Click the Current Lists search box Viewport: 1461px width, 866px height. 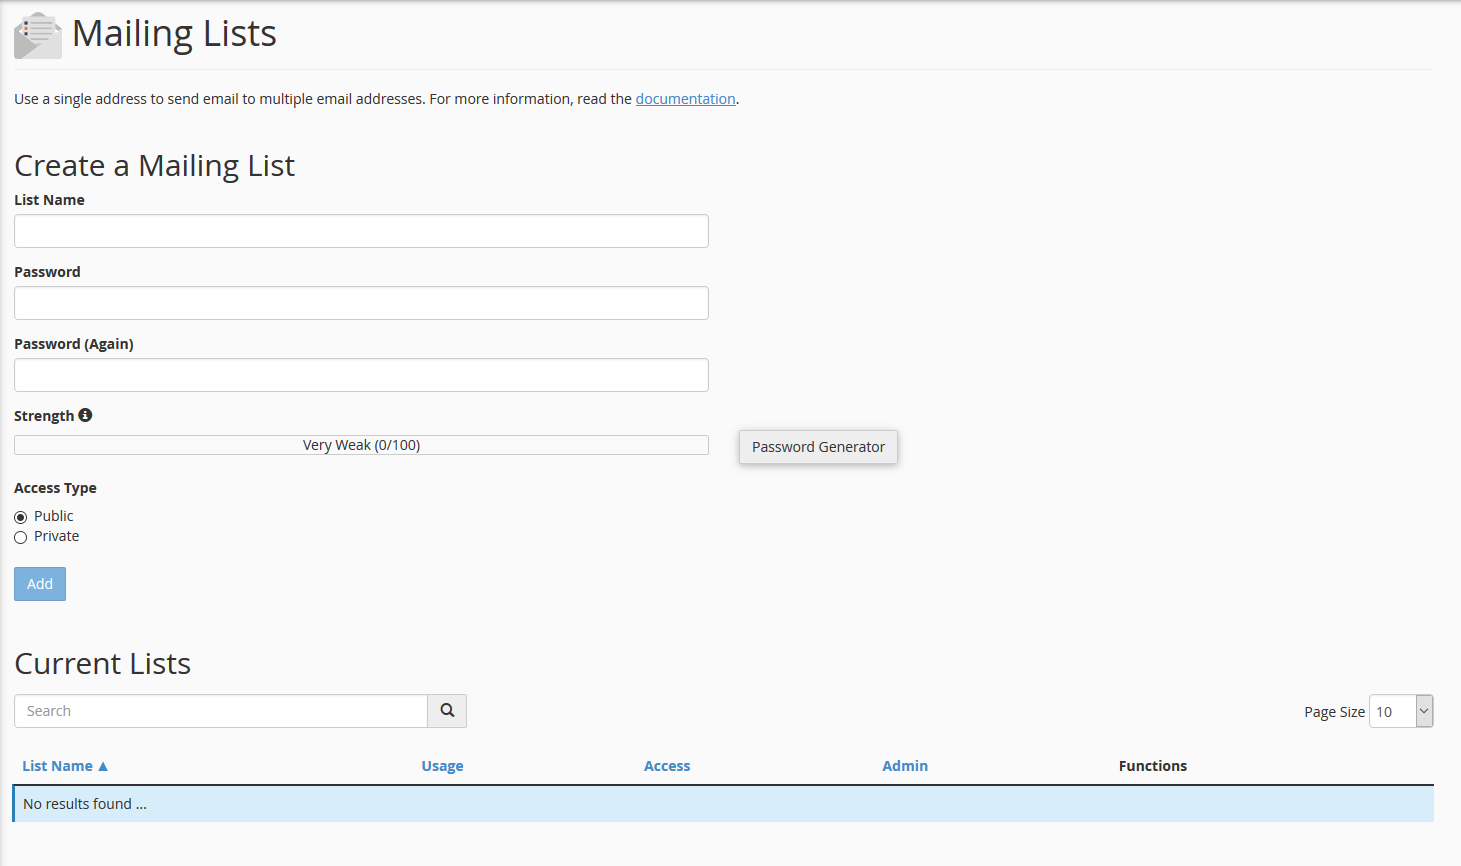(x=221, y=711)
